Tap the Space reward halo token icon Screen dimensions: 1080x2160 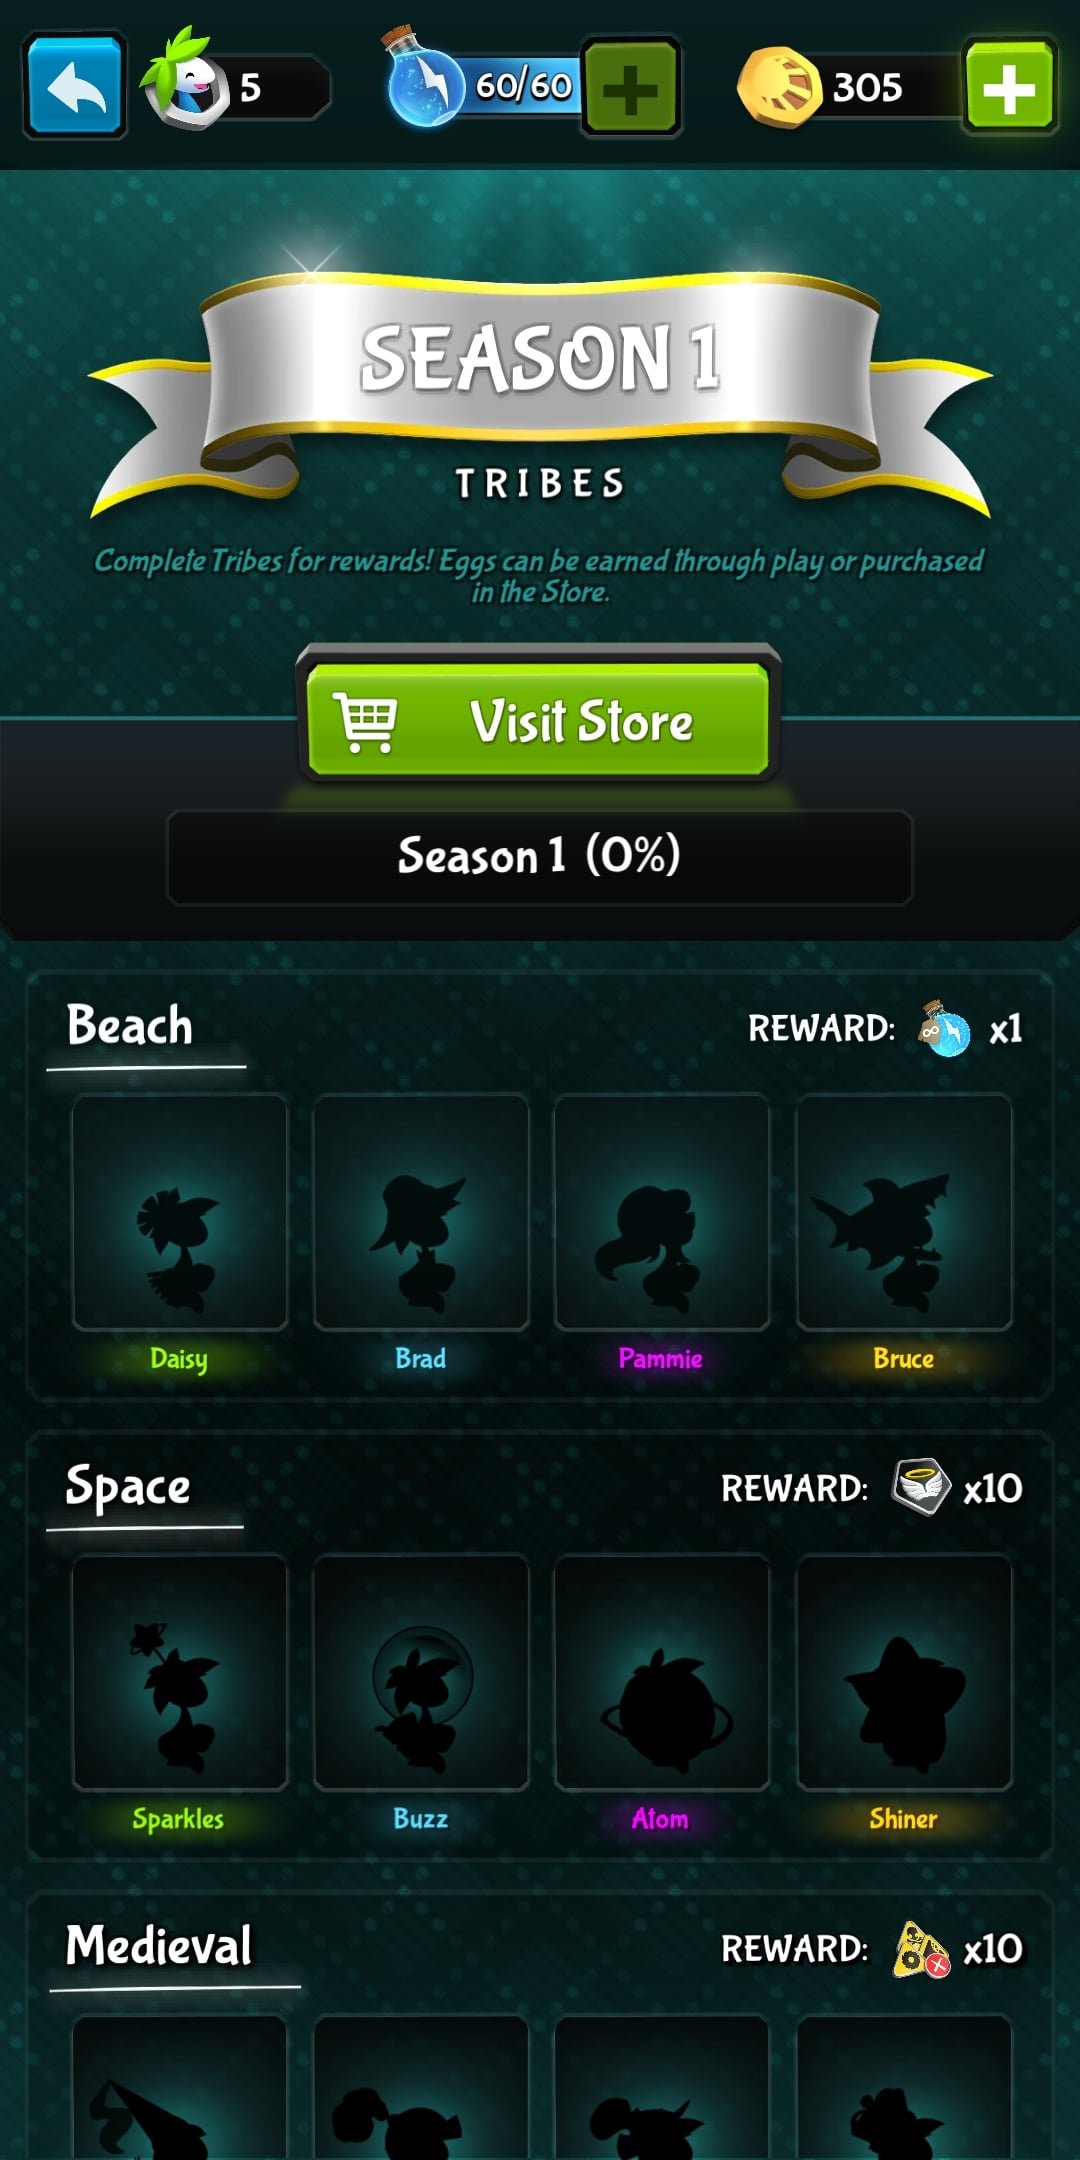[x=920, y=1486]
